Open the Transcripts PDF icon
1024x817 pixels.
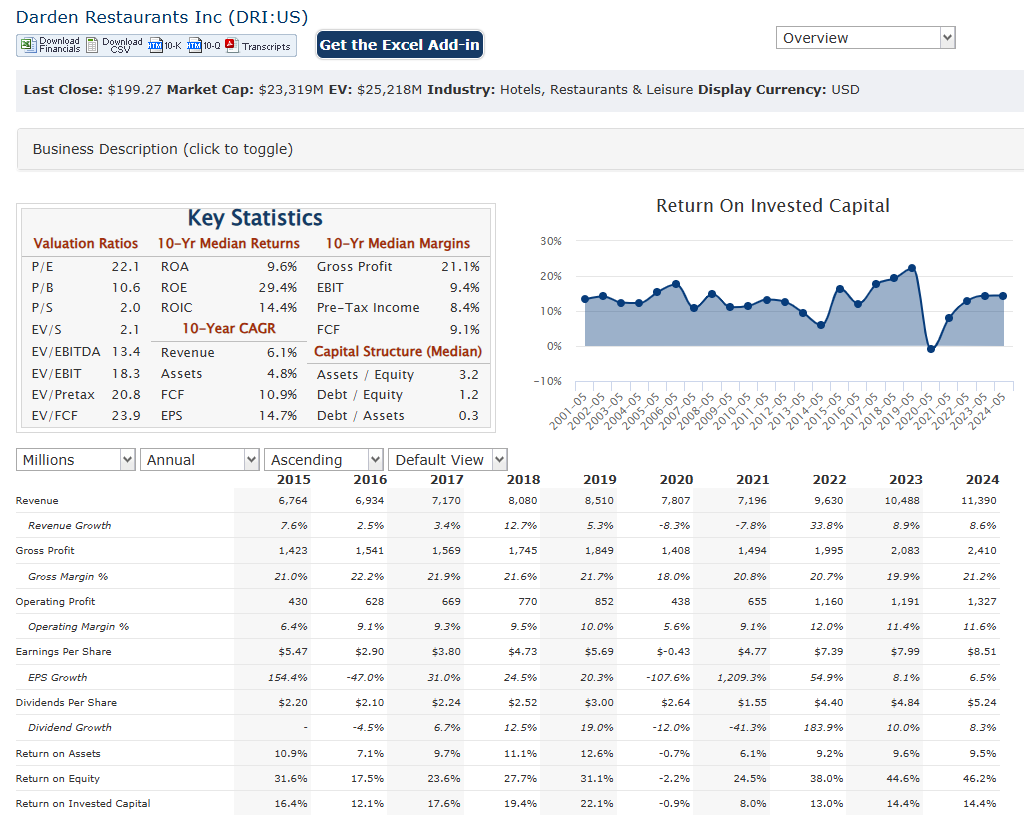click(232, 45)
